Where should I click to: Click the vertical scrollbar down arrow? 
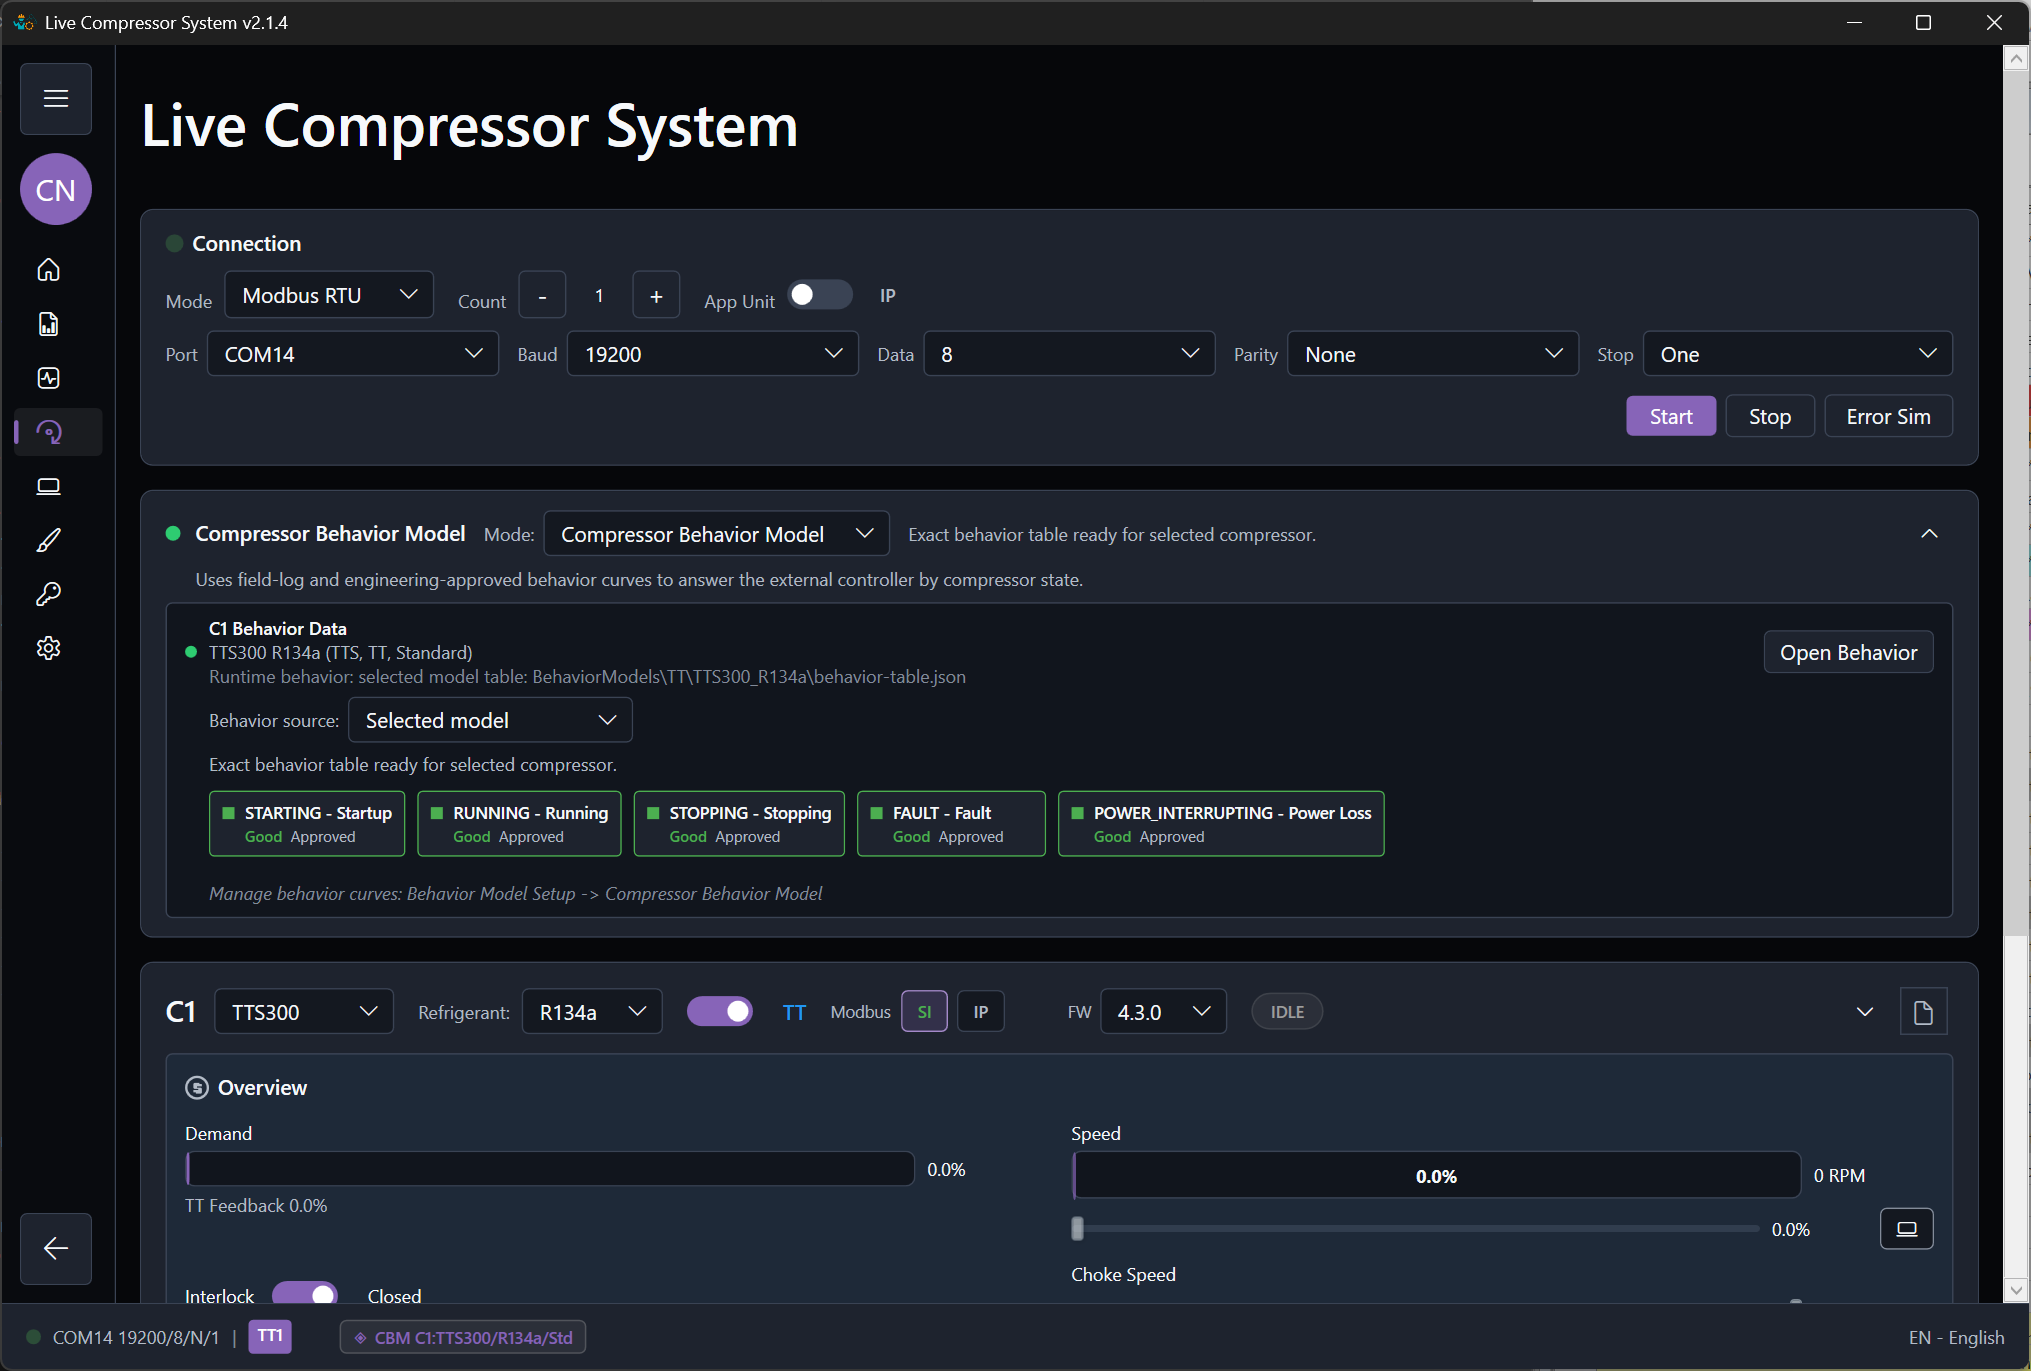2016,1290
